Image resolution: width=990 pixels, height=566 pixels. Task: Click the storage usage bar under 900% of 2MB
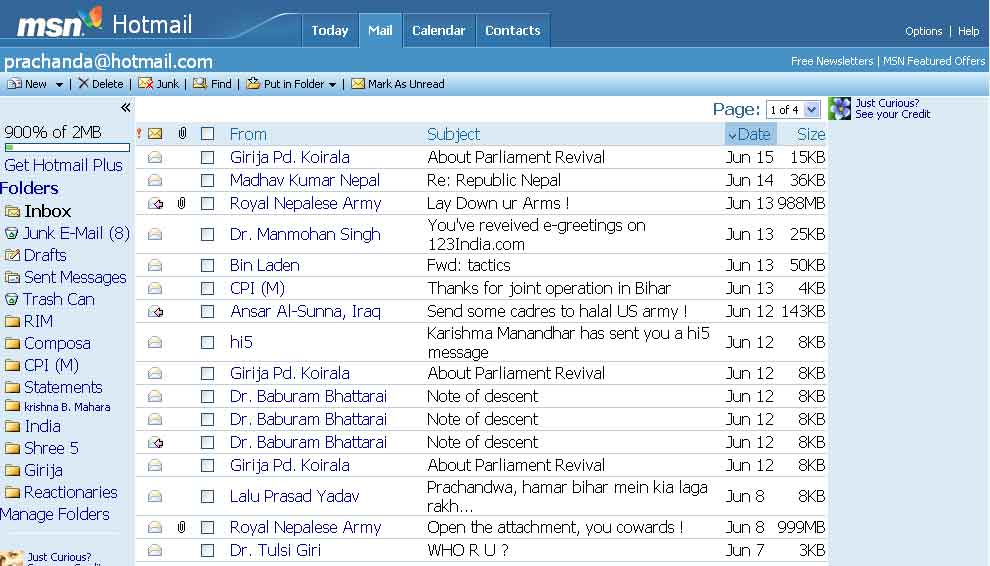pyautogui.click(x=66, y=148)
